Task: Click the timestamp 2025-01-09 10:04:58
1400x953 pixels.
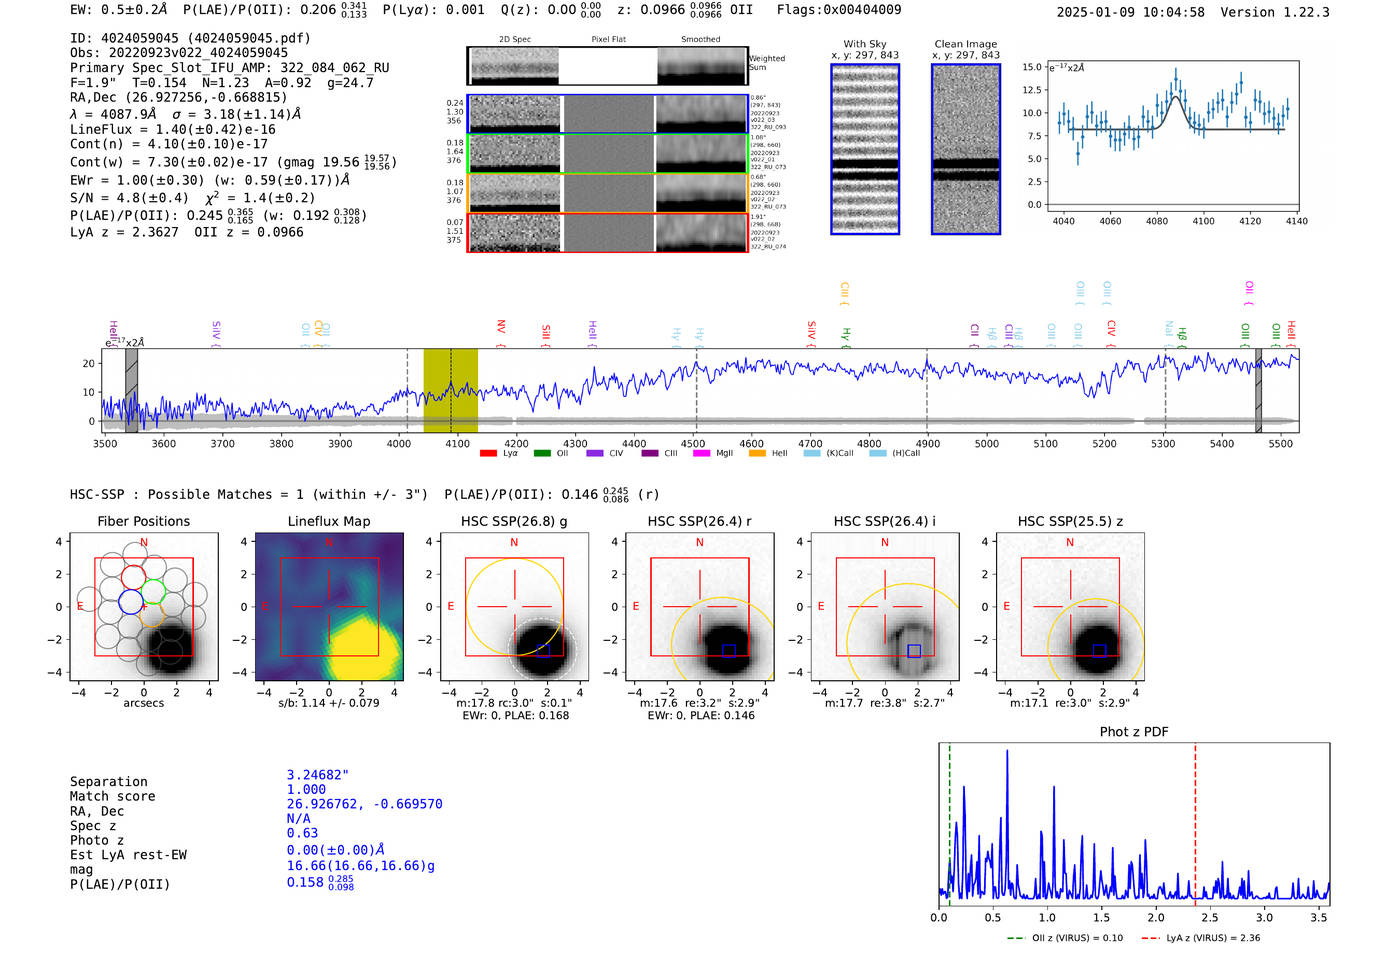Action: click(x=1130, y=12)
